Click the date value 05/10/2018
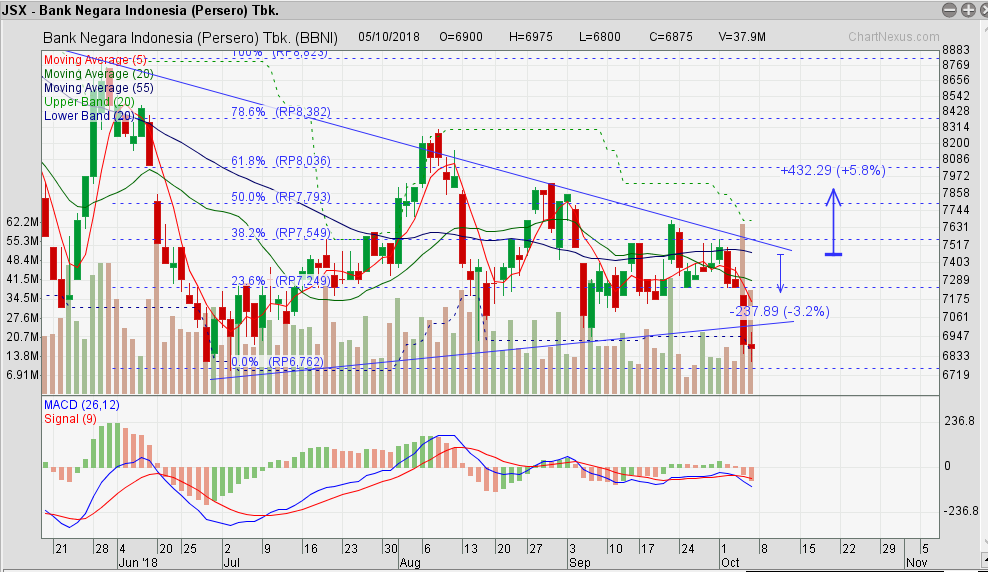This screenshot has height=572, width=988. click(389, 37)
